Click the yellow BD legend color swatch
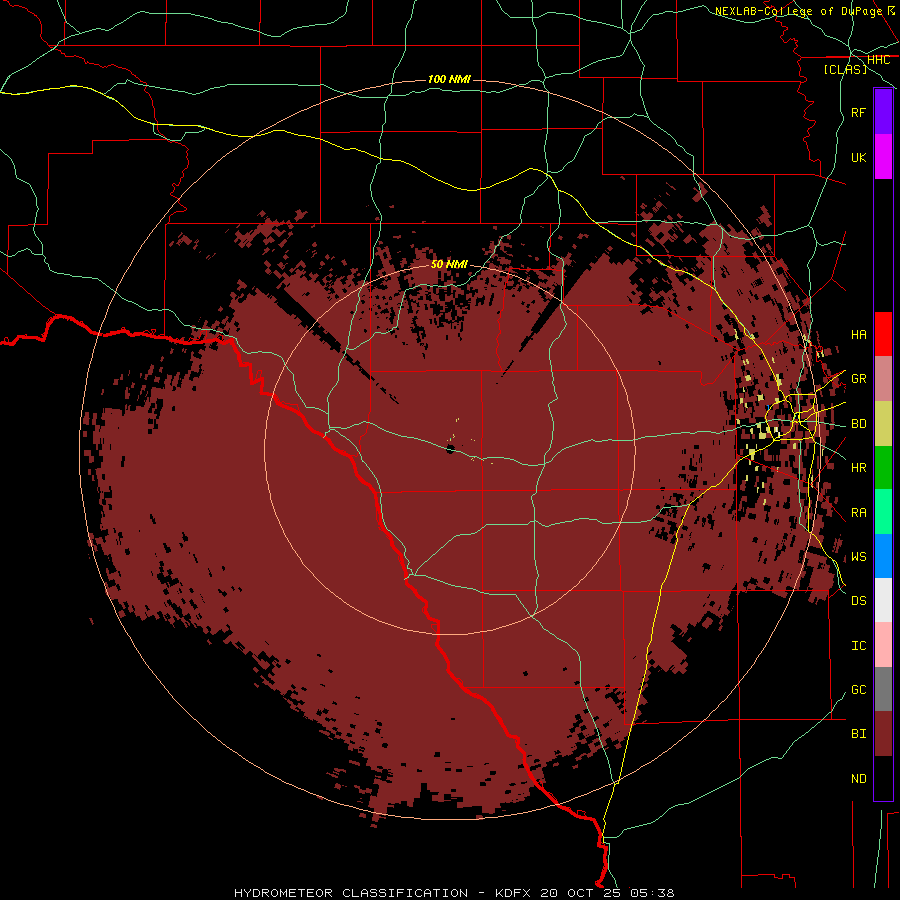 tap(883, 424)
